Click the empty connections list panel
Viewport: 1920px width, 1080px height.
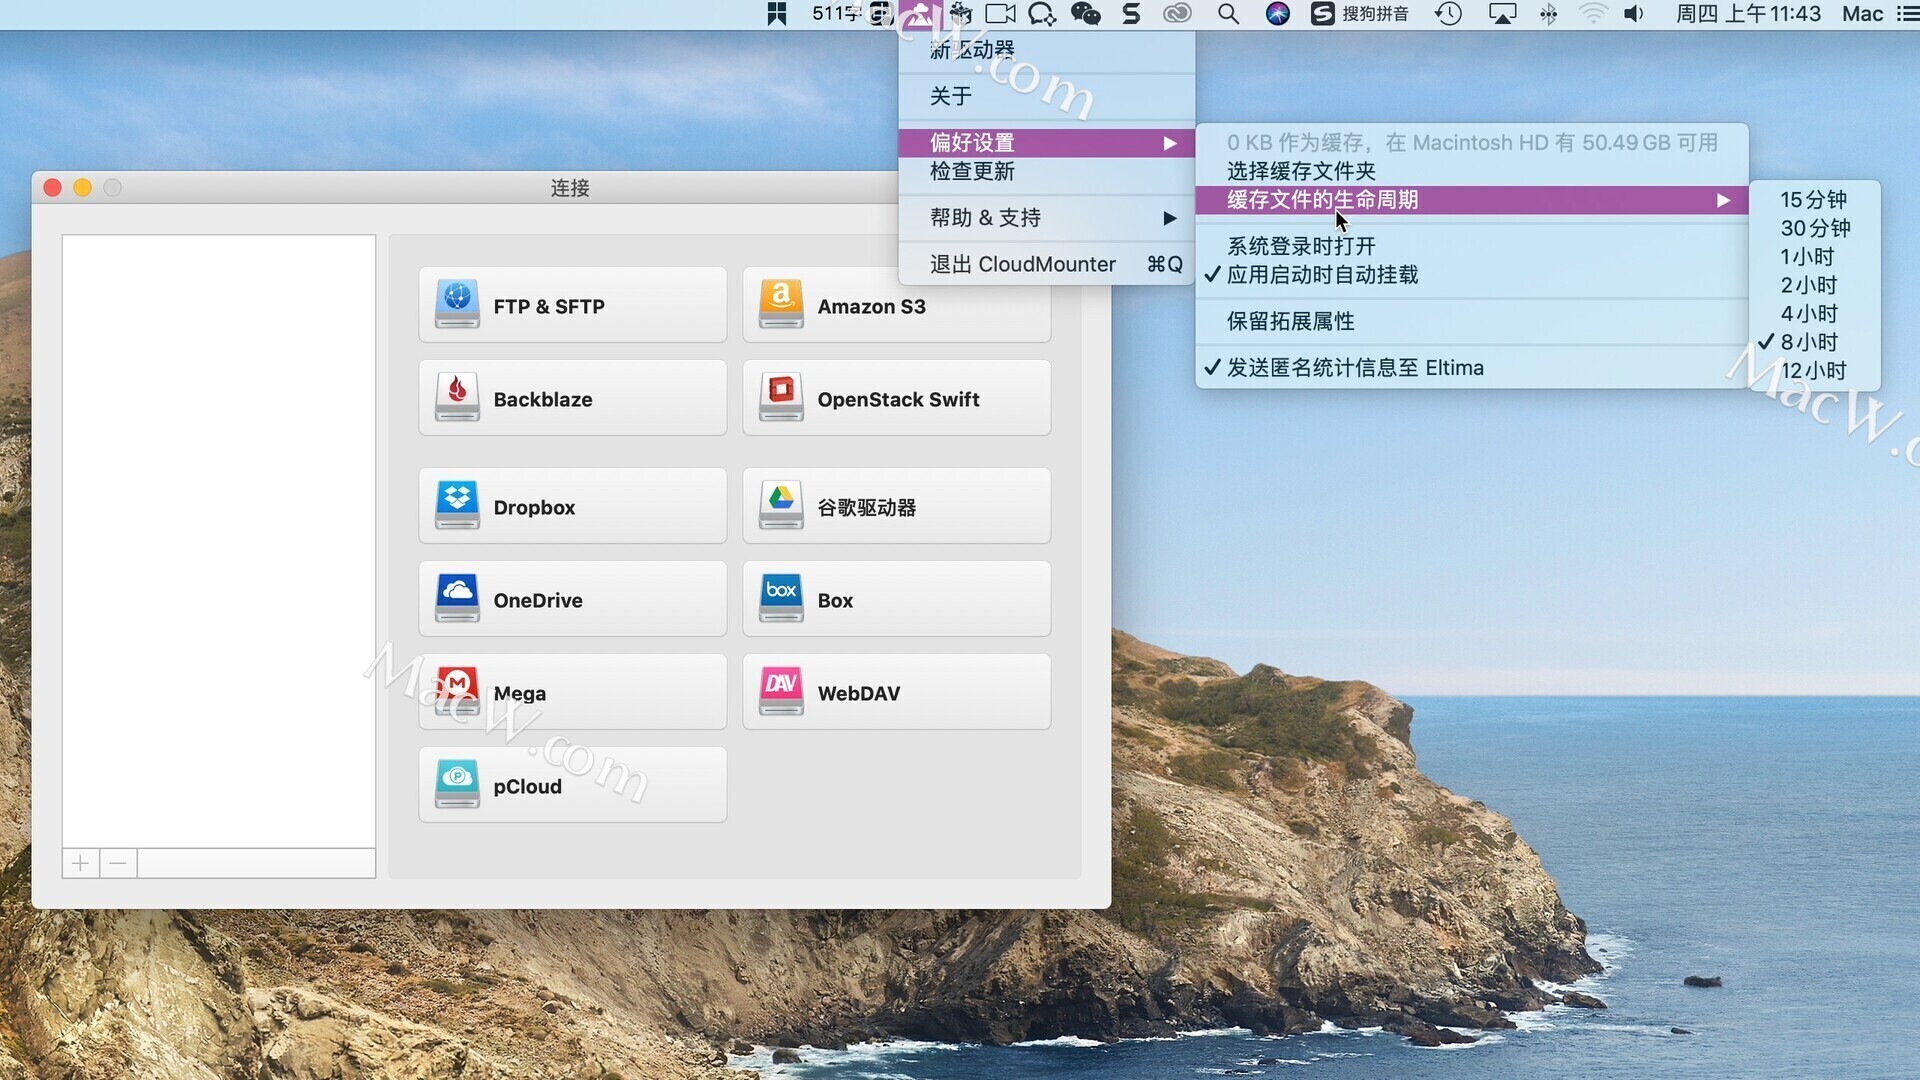click(219, 541)
